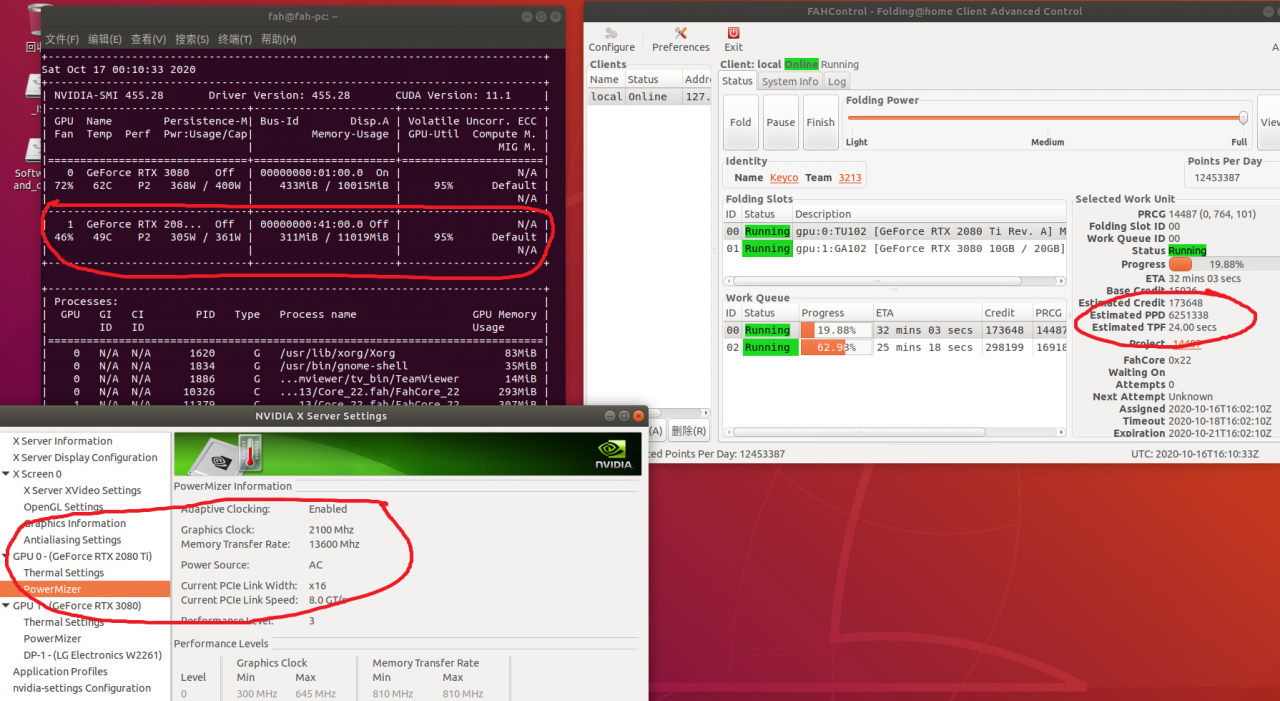Switch to the System Info tab
The image size is (1280, 701).
(790, 81)
